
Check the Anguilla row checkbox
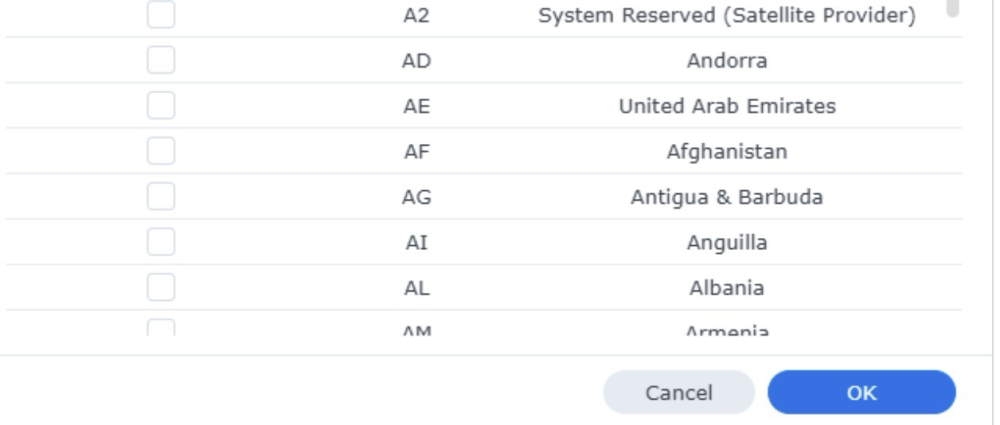tap(160, 243)
